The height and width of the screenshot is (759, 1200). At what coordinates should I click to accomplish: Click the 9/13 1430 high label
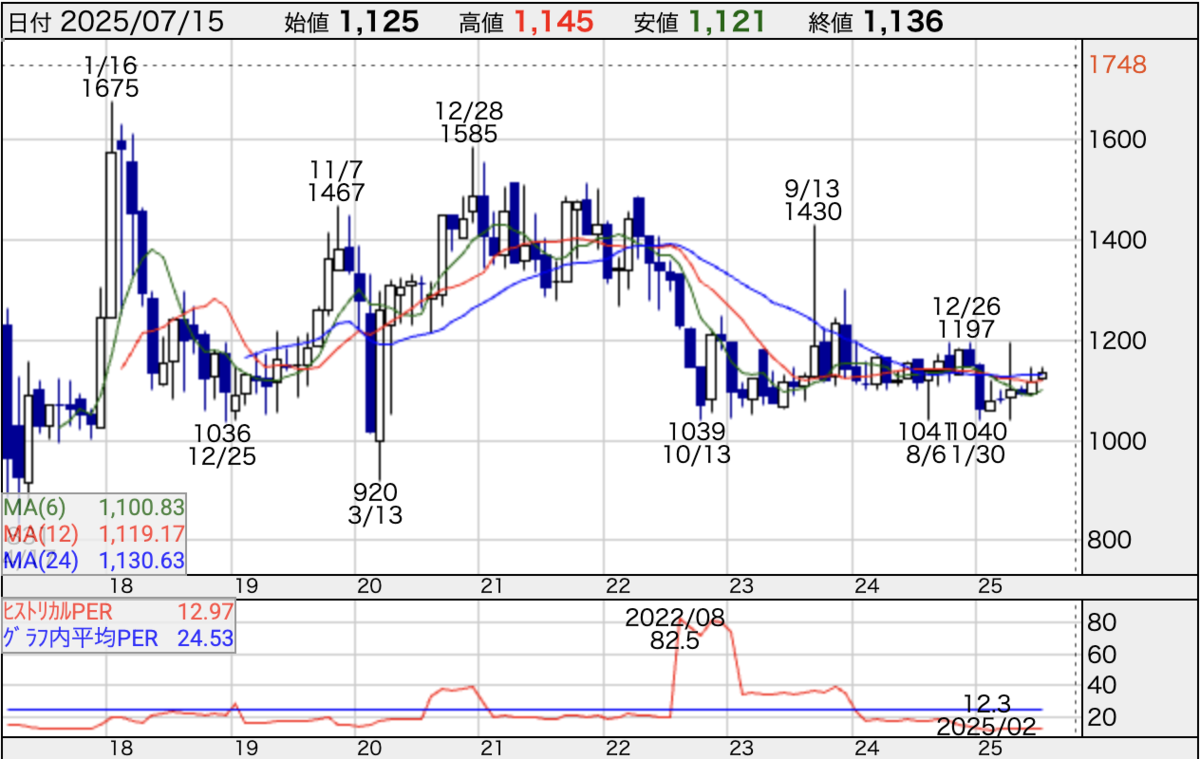tap(813, 200)
